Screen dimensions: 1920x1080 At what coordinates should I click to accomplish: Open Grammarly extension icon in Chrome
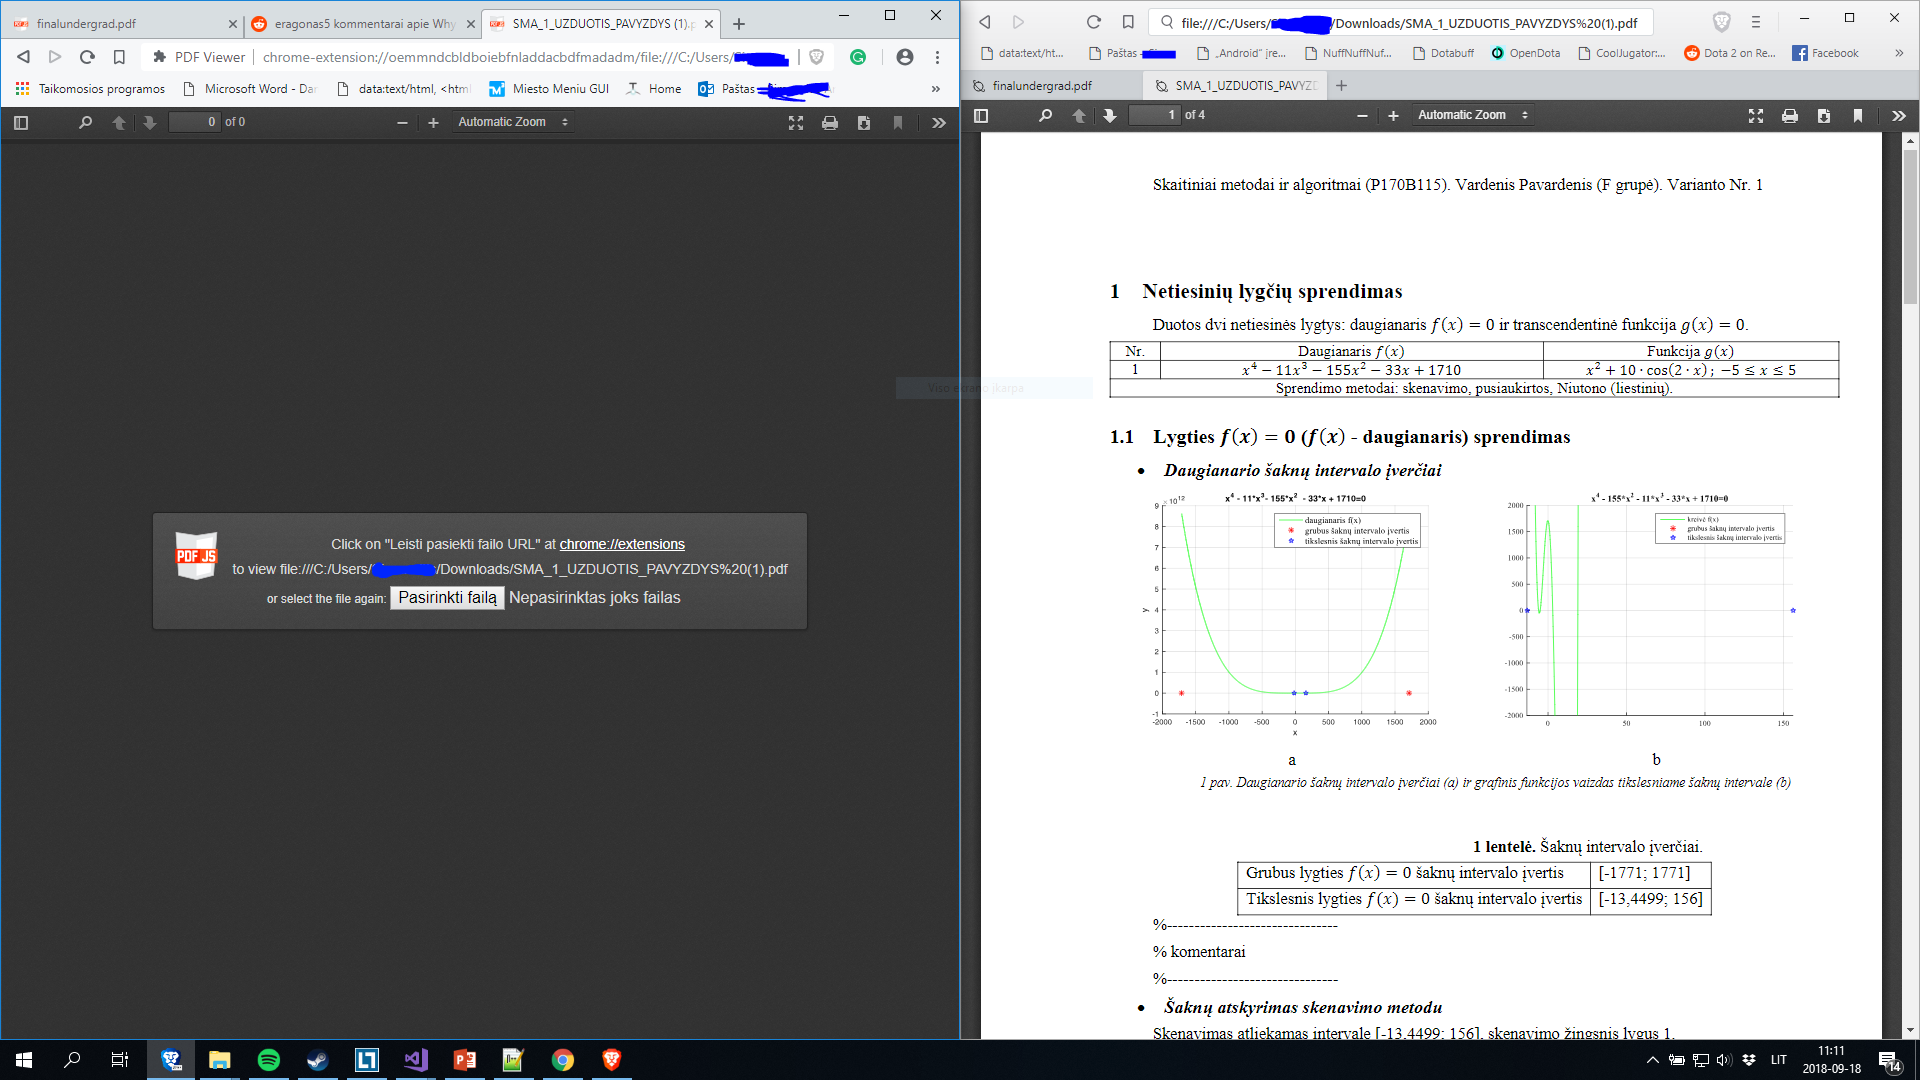[x=858, y=57]
